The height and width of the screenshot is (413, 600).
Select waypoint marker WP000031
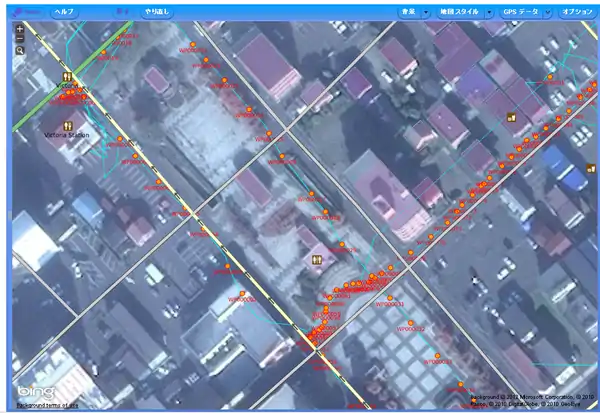(391, 296)
